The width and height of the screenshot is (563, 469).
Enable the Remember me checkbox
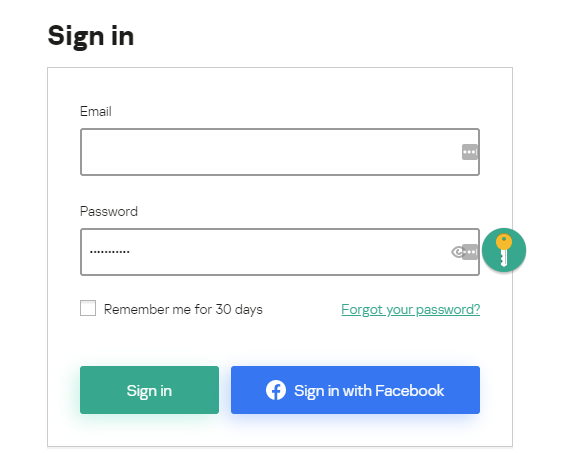tap(88, 308)
